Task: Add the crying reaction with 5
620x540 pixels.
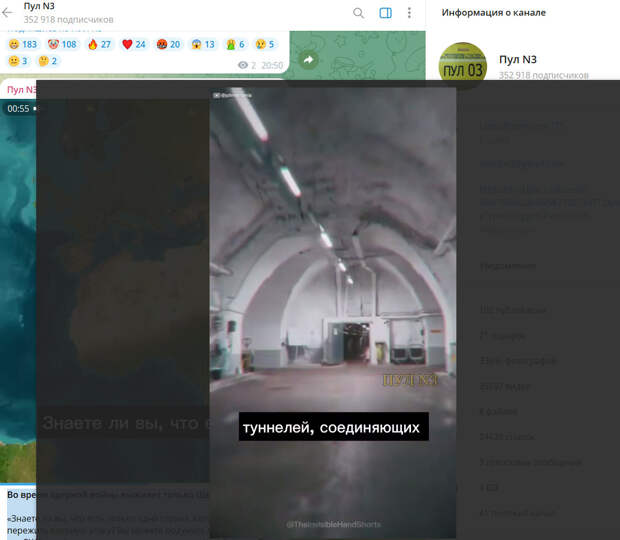Action: click(x=265, y=44)
